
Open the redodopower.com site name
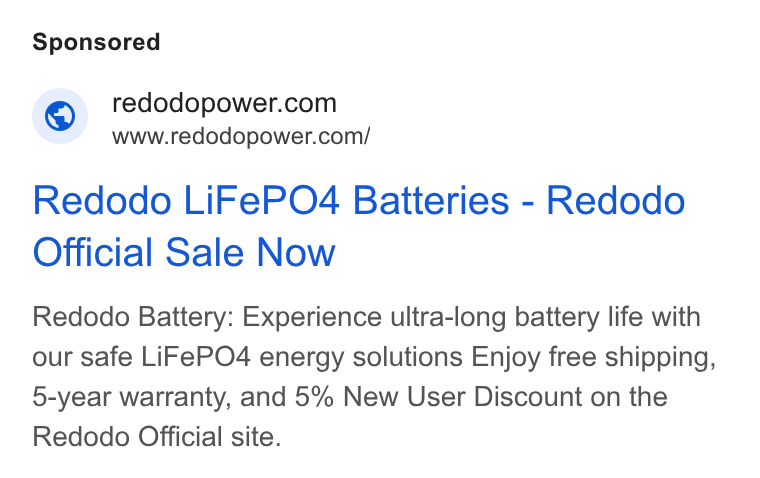(224, 103)
